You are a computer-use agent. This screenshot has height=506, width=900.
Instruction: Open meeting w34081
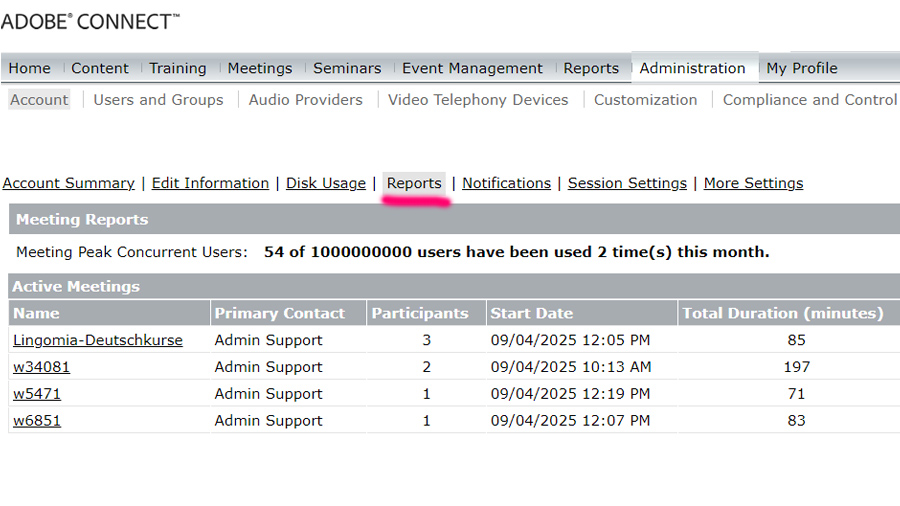tap(41, 367)
